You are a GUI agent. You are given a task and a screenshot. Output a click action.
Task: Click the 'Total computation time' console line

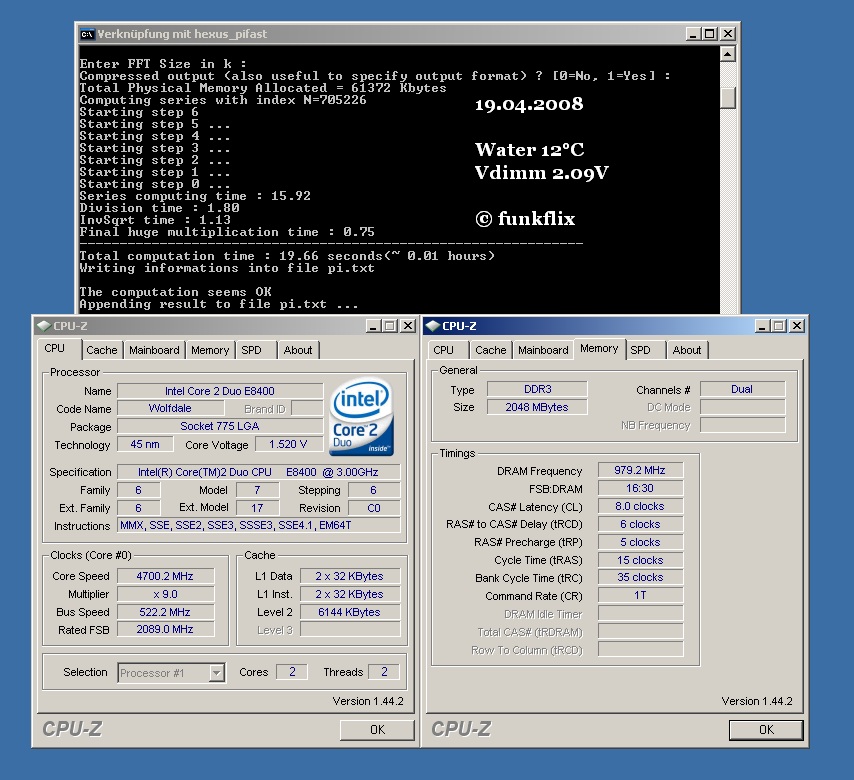pyautogui.click(x=287, y=256)
